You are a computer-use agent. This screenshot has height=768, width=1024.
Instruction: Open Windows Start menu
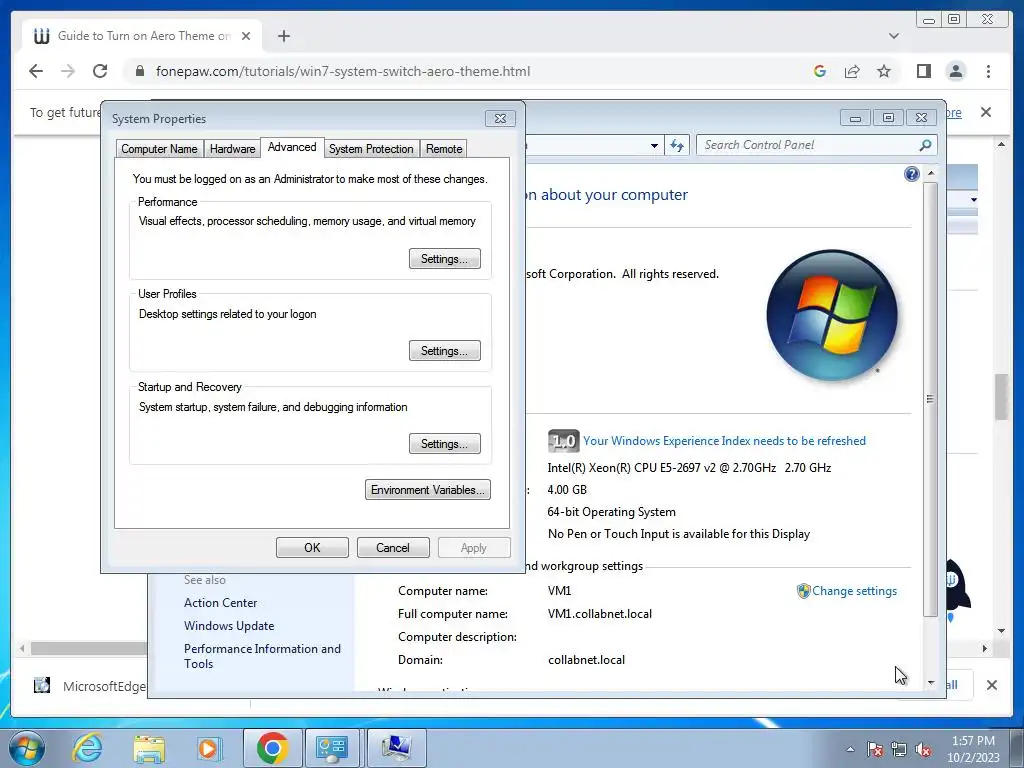[27, 748]
